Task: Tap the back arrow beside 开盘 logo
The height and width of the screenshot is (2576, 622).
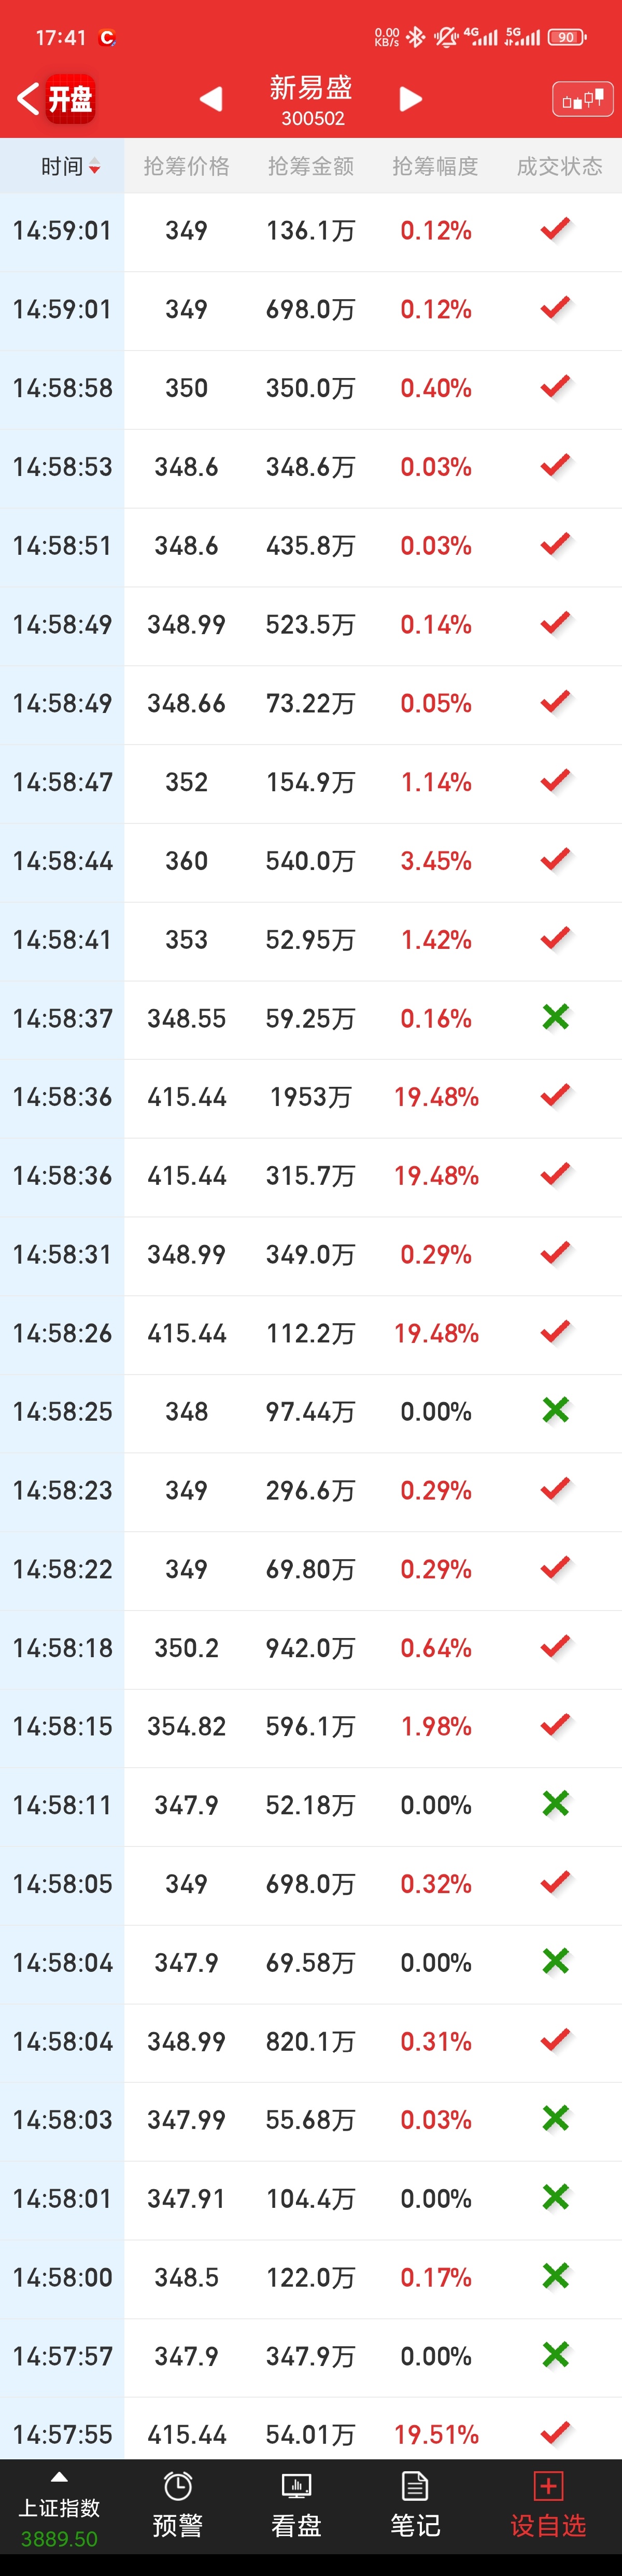Action: (x=28, y=98)
